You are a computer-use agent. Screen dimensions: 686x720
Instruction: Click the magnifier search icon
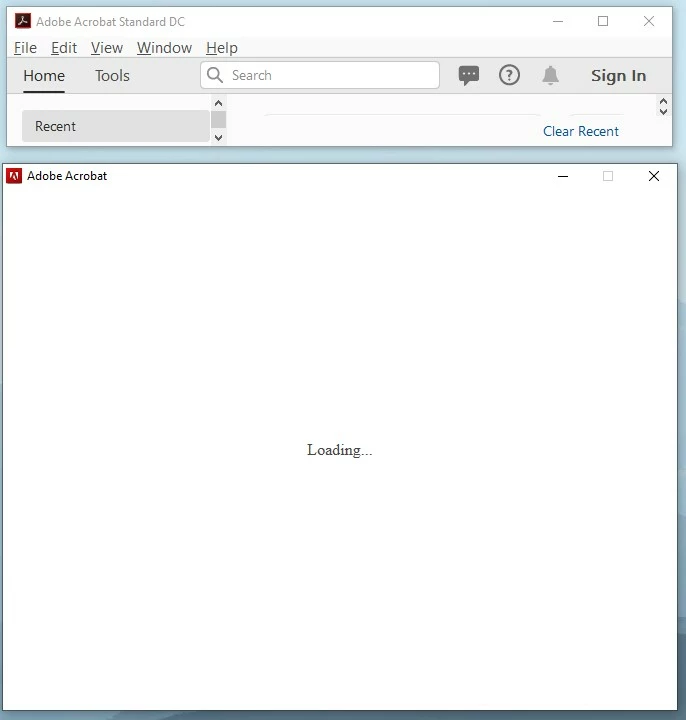[x=214, y=75]
